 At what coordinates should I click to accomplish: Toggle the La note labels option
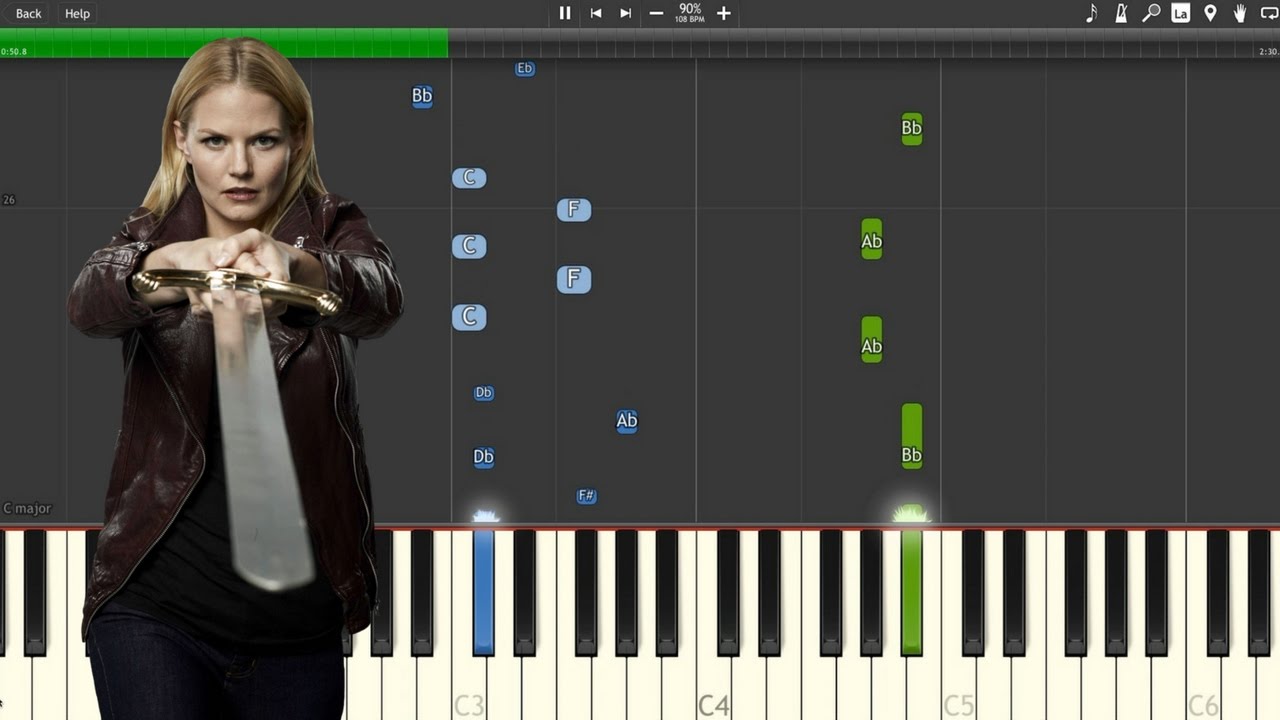pyautogui.click(x=1181, y=13)
